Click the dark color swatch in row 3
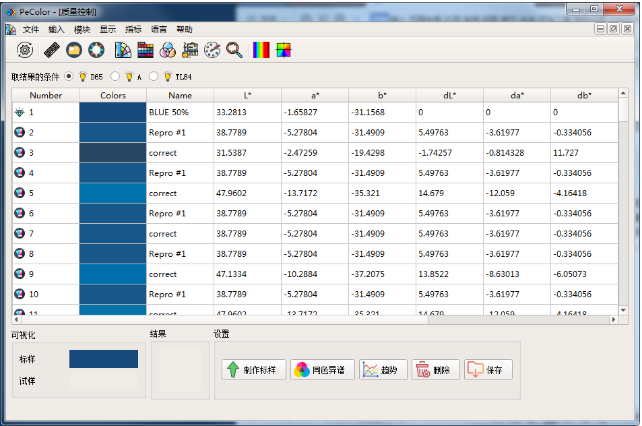 click(x=113, y=152)
